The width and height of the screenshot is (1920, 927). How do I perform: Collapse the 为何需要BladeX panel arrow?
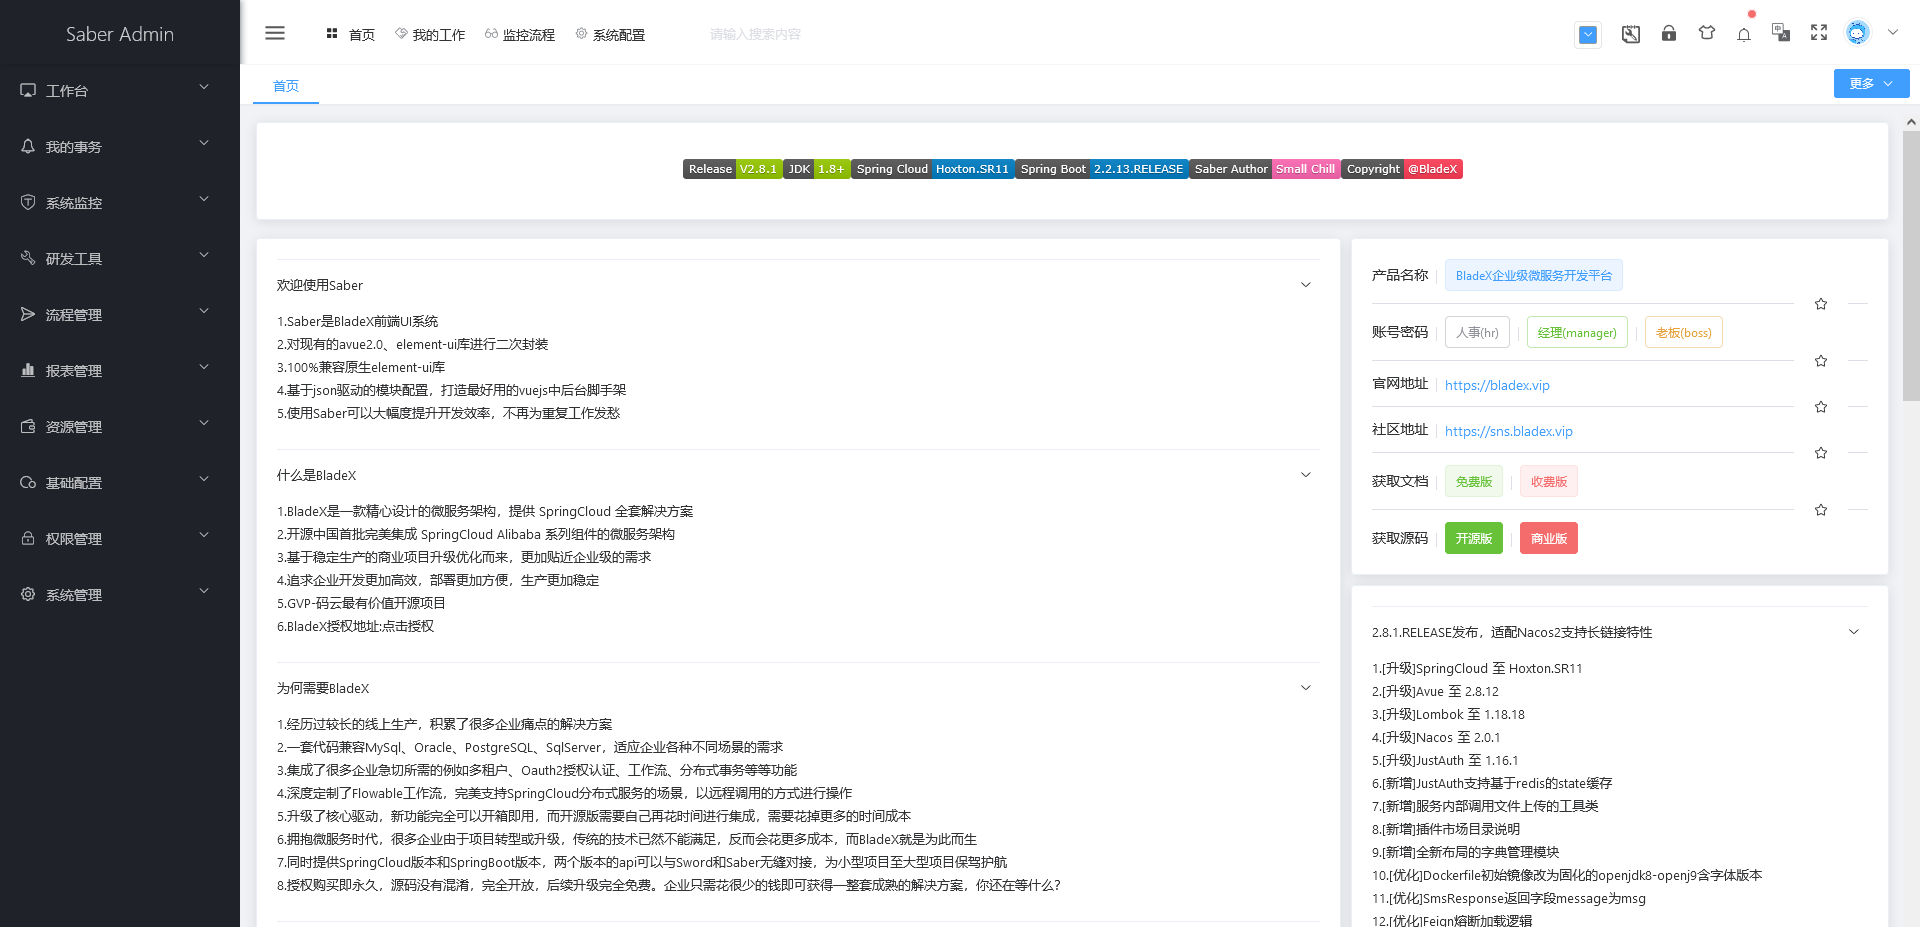1305,688
